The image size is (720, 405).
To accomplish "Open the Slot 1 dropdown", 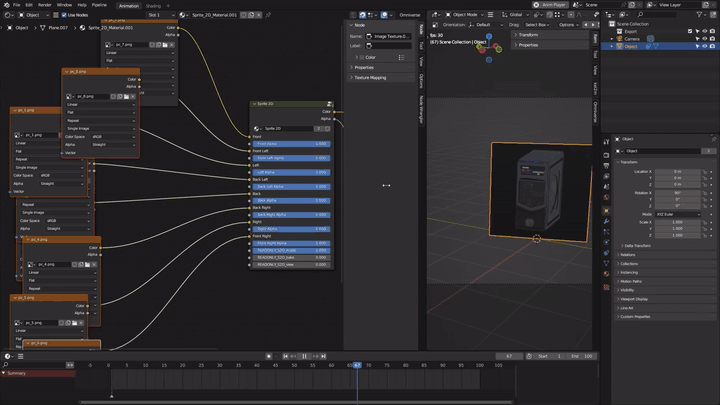I will pos(160,15).
